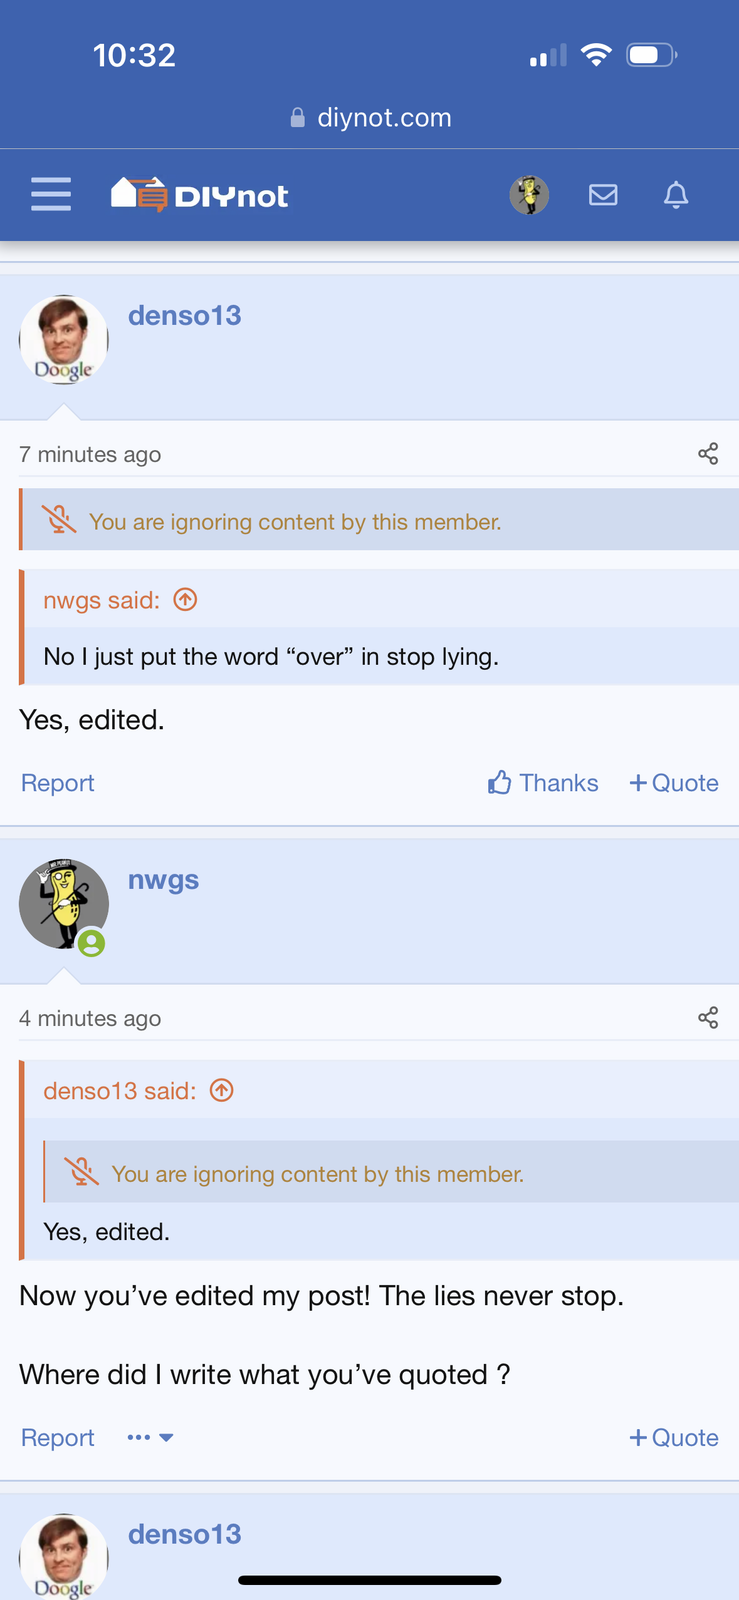Open your account avatar in the header

point(529,195)
